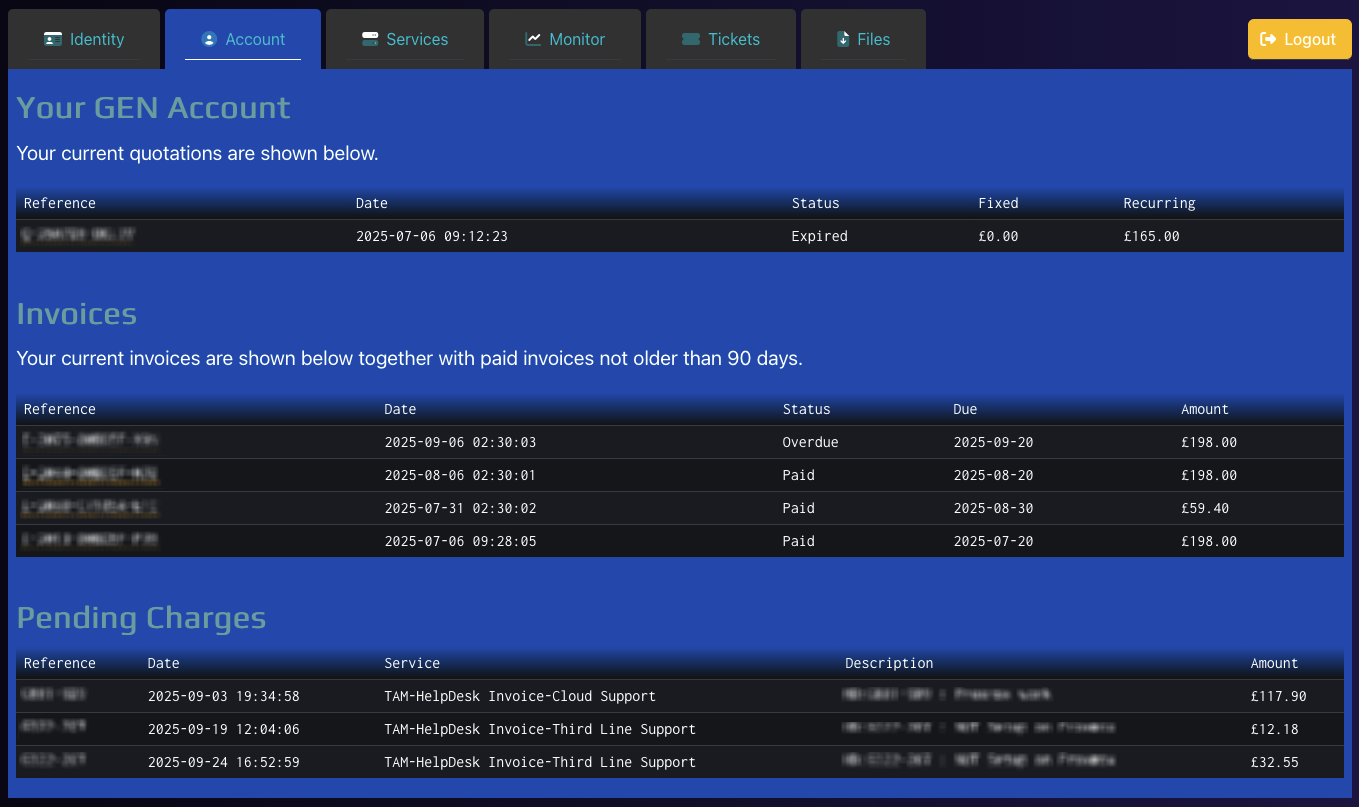
Task: Open the Files tab
Action: [863, 39]
